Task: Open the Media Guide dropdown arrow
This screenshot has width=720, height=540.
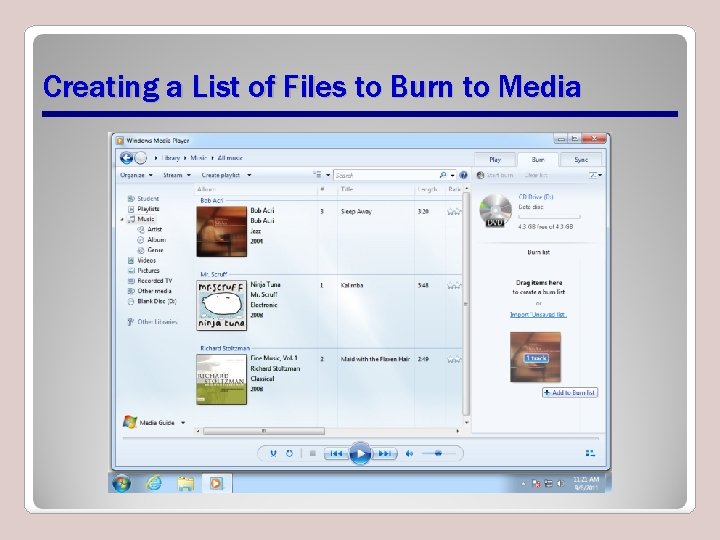Action: click(183, 422)
